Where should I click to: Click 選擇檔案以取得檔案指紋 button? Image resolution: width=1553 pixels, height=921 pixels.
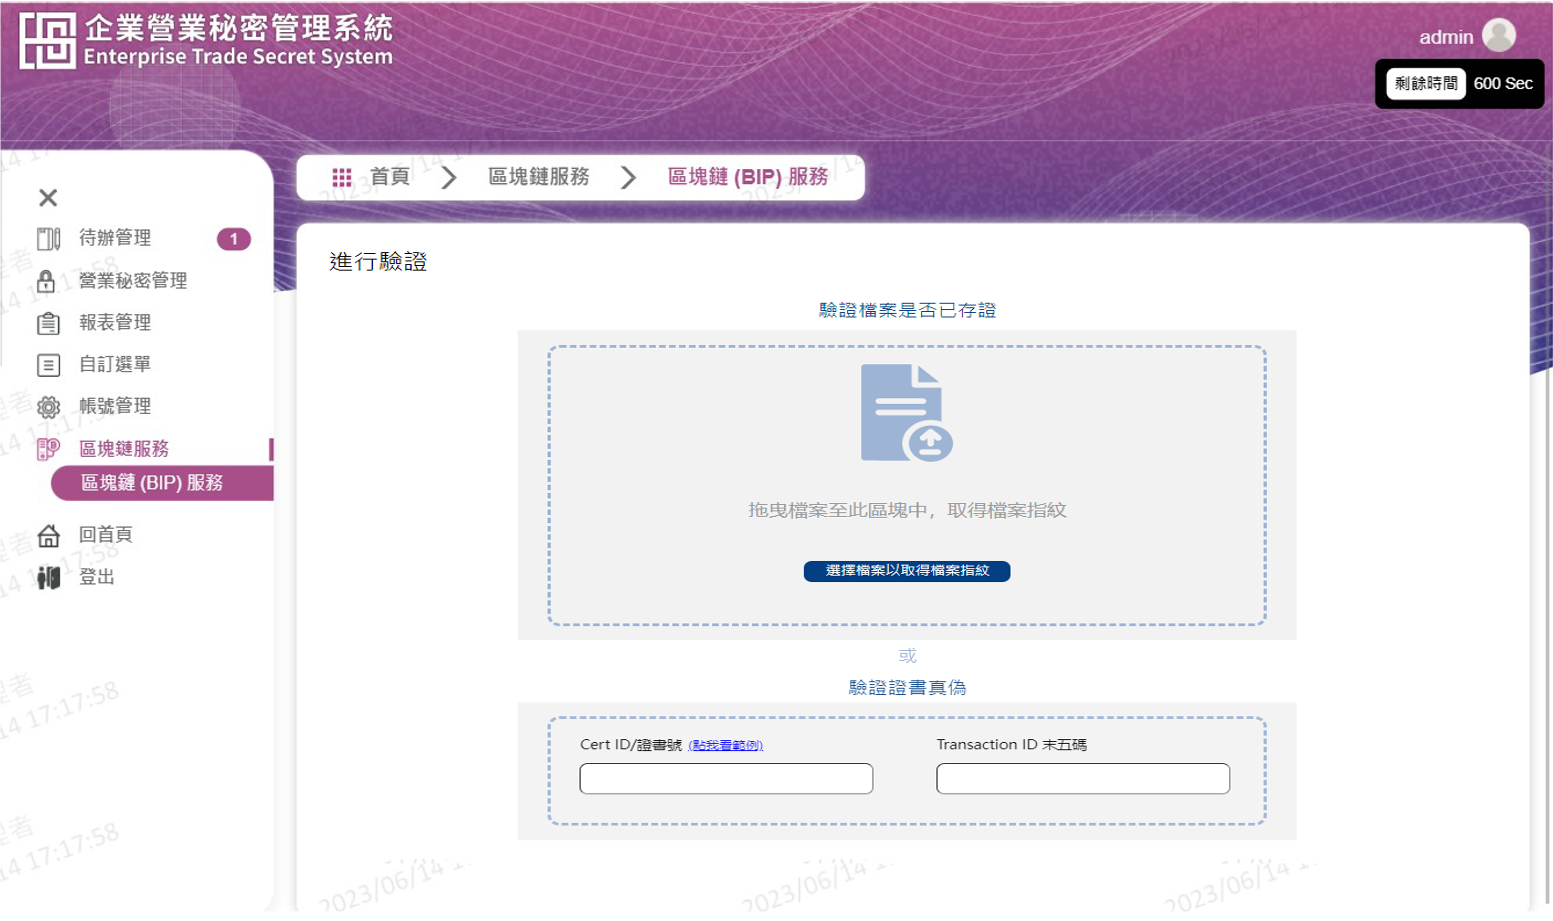point(906,571)
